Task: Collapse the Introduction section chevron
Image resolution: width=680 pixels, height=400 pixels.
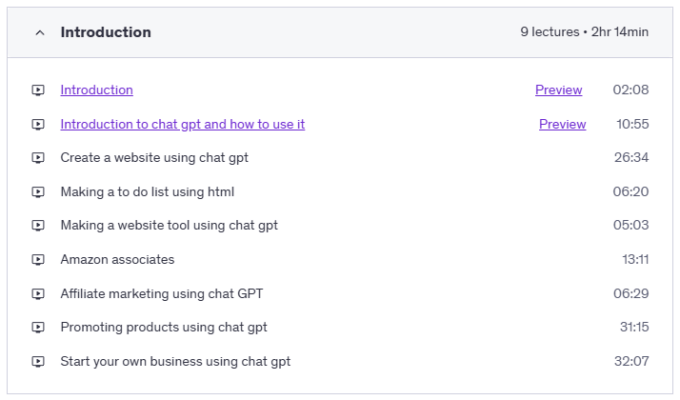Action: coord(39,33)
